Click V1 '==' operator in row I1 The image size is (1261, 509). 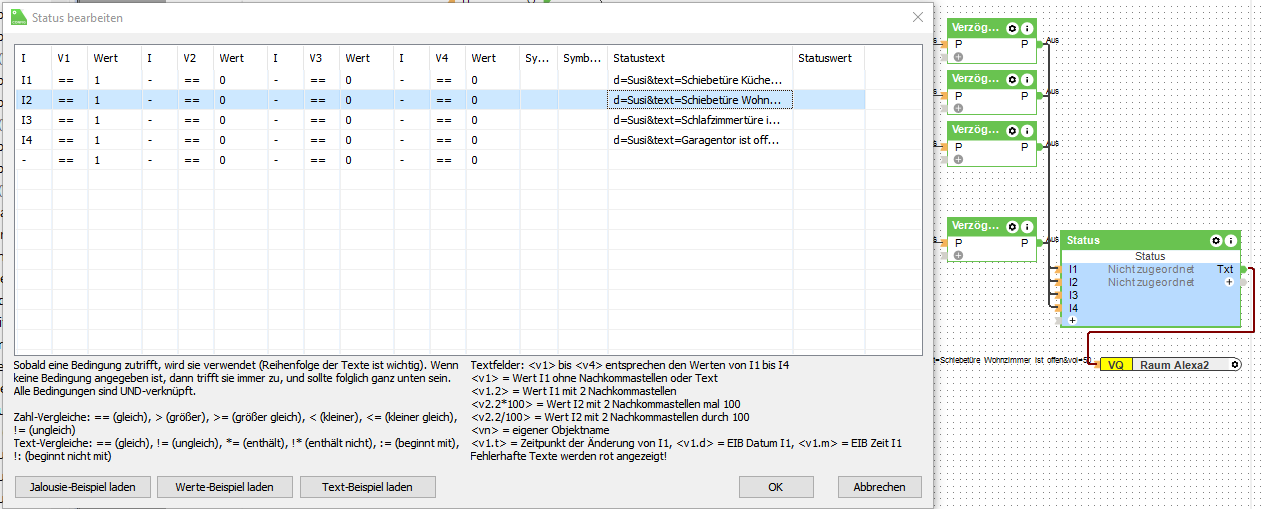pyautogui.click(x=70, y=80)
